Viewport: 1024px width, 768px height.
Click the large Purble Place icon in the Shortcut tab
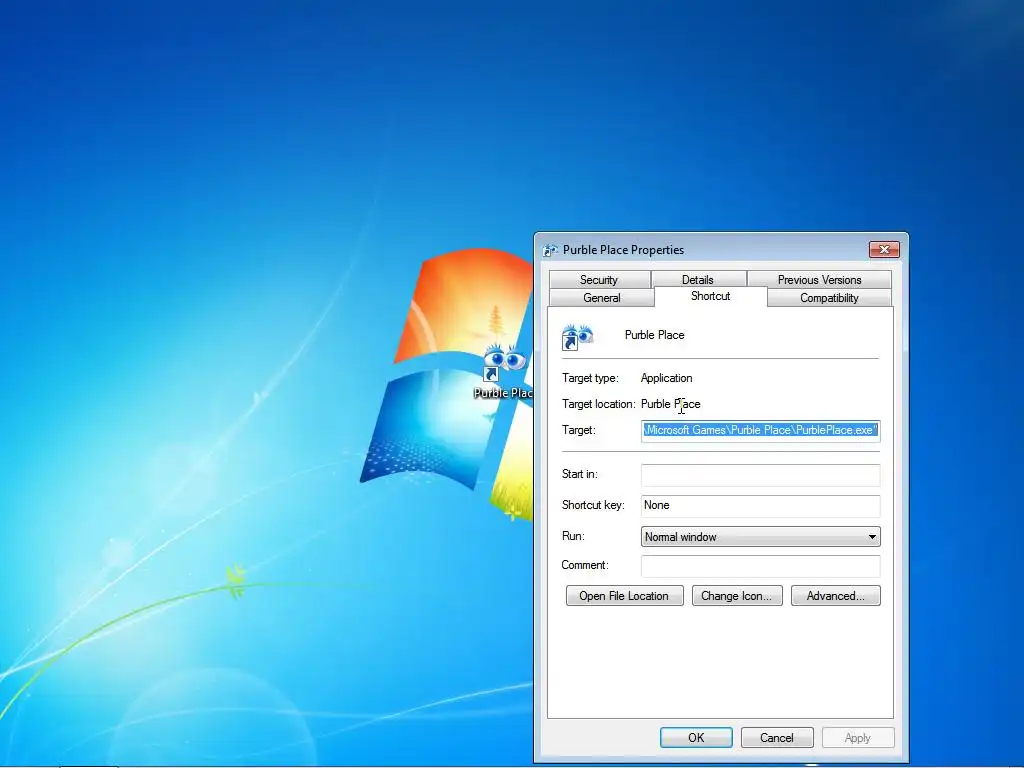tap(577, 337)
